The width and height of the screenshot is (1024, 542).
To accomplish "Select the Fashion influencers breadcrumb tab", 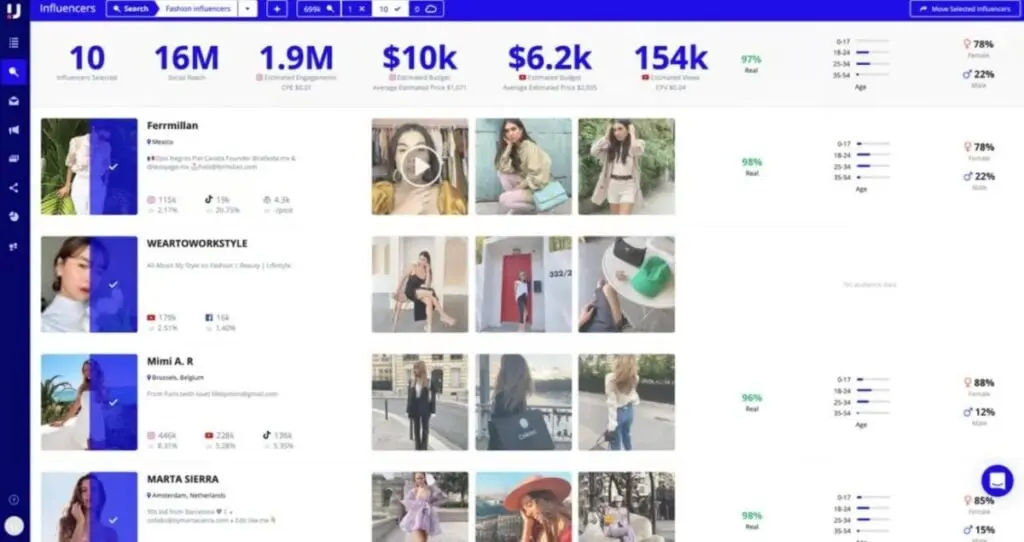I will pyautogui.click(x=198, y=9).
